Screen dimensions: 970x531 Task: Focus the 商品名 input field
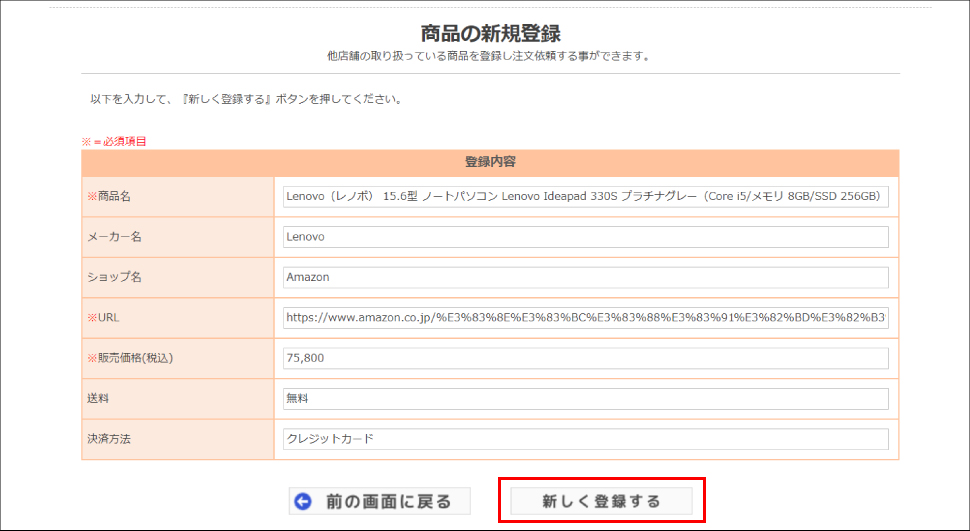pyautogui.click(x=586, y=196)
